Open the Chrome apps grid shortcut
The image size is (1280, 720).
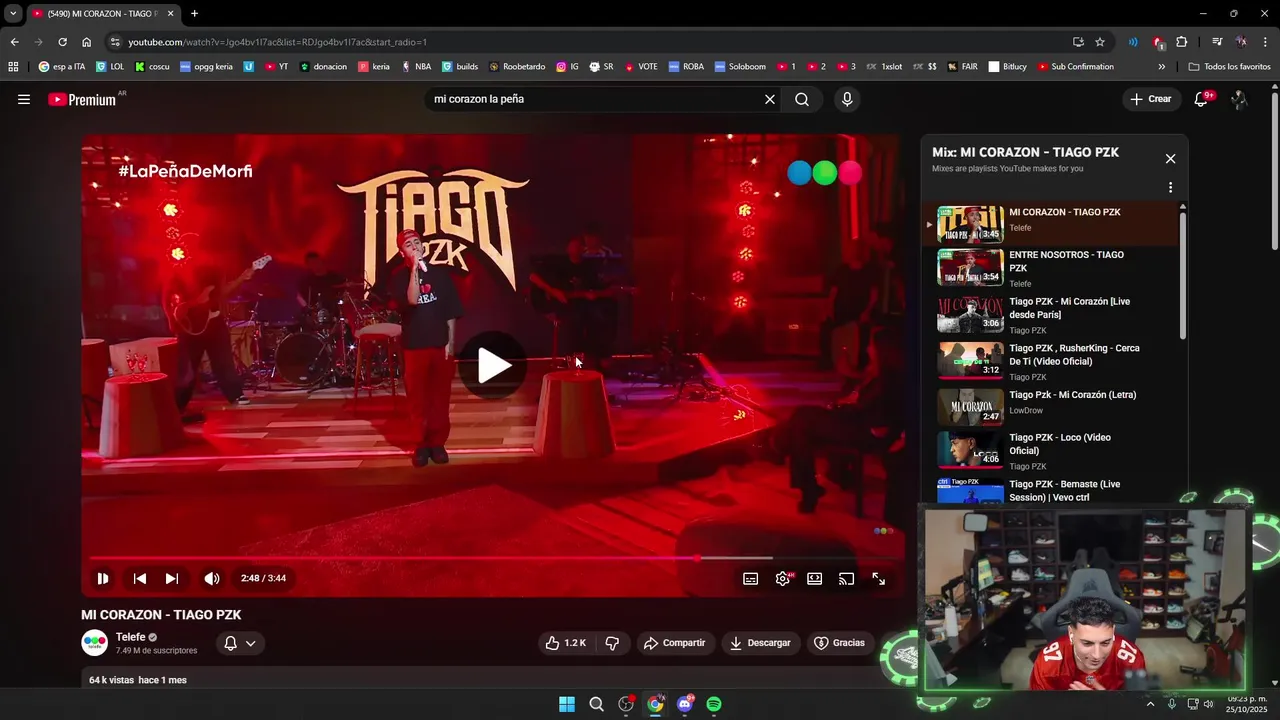13,67
